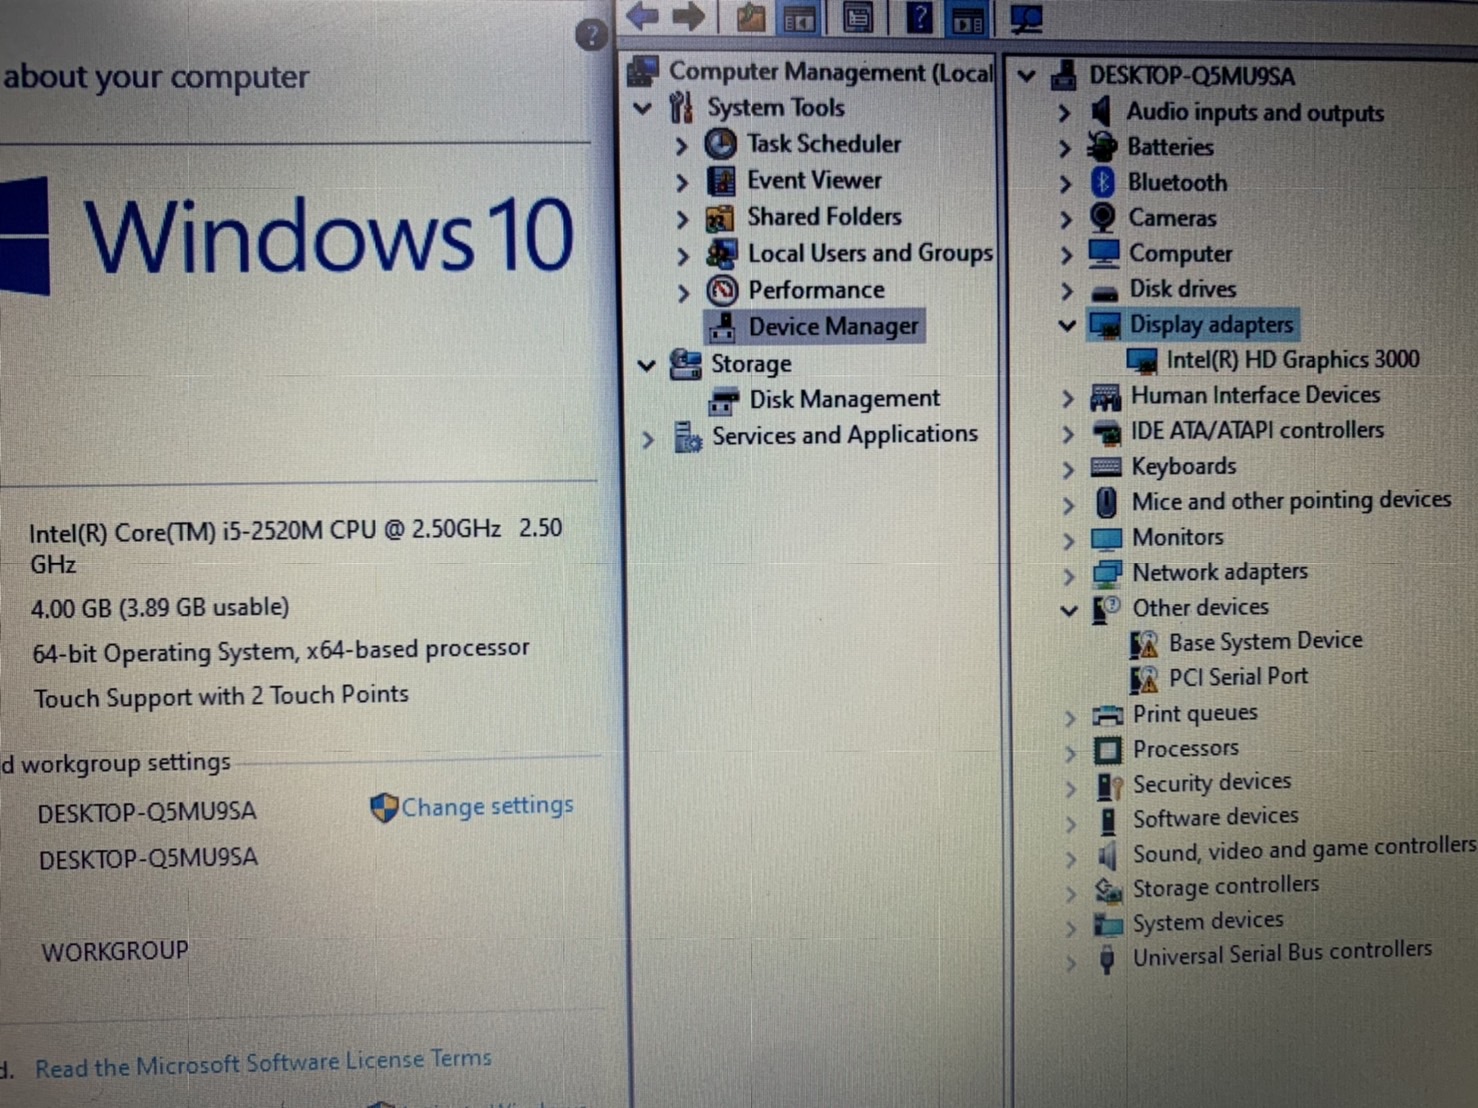Collapse the System Tools node
Screen dimensions: 1478x1108
click(x=644, y=108)
